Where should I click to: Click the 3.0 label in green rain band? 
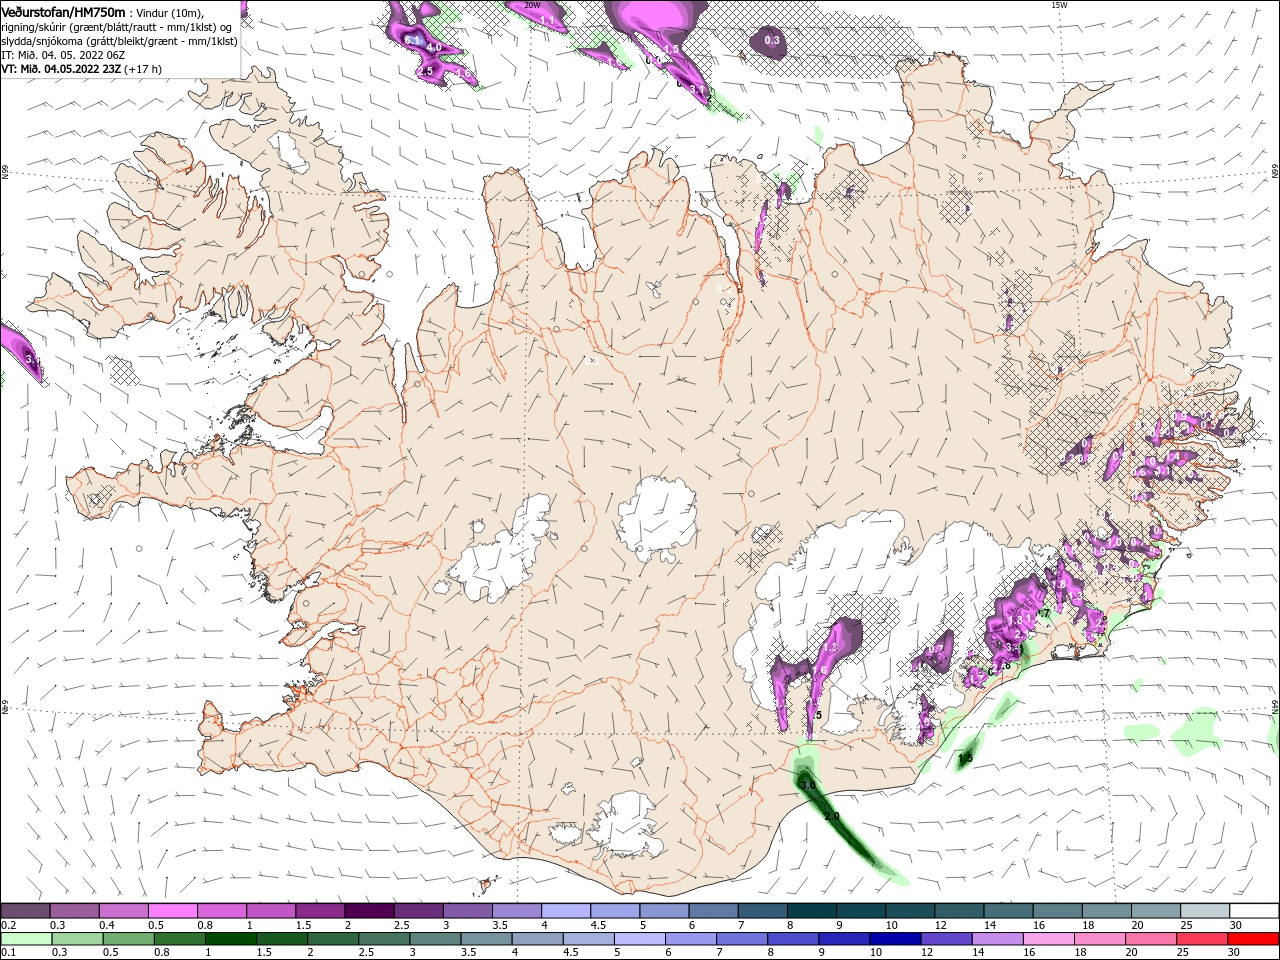tap(807, 786)
